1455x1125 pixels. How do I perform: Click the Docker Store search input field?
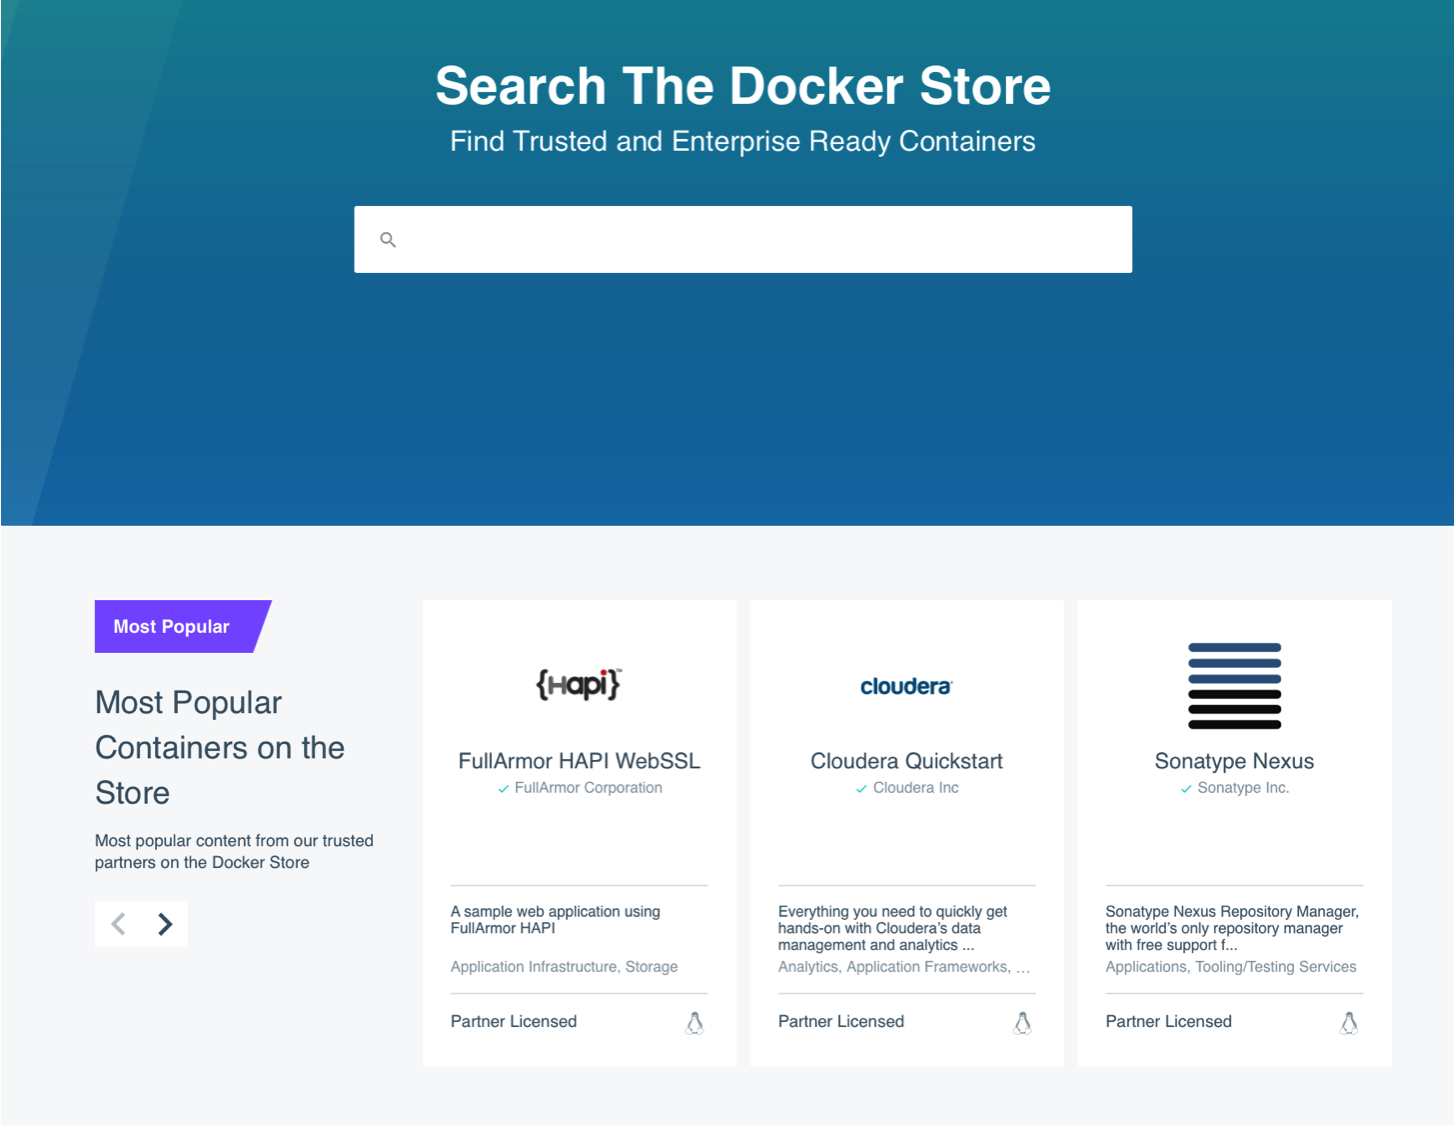point(743,239)
